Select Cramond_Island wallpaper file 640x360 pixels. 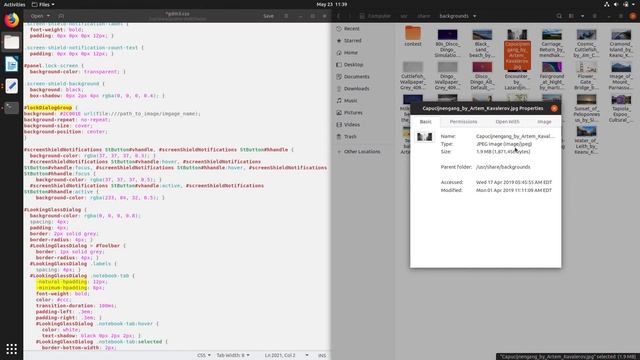coord(621,43)
